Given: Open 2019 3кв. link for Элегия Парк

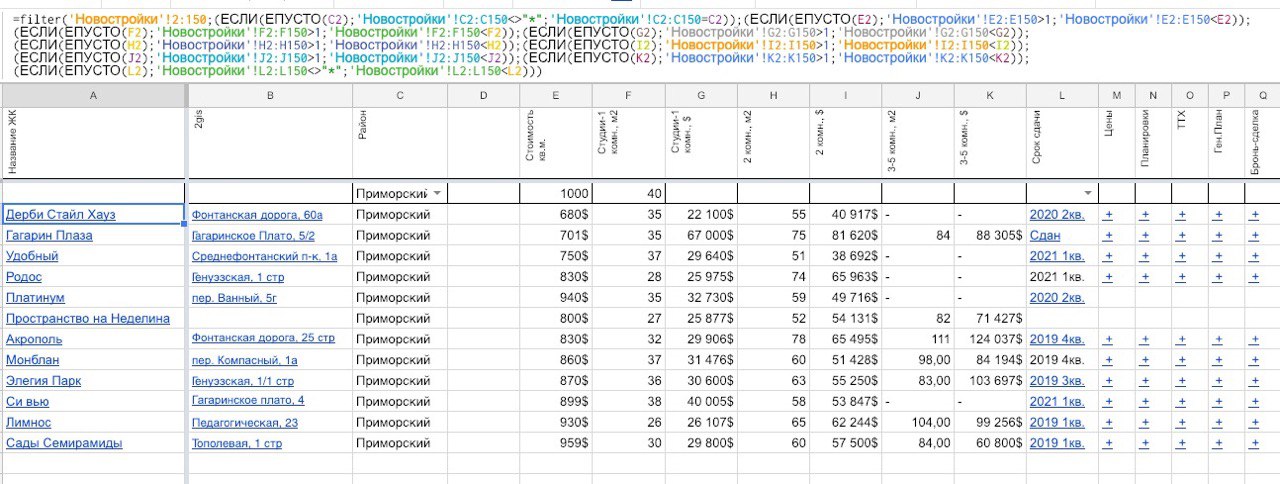Looking at the screenshot, I should pyautogui.click(x=1057, y=381).
